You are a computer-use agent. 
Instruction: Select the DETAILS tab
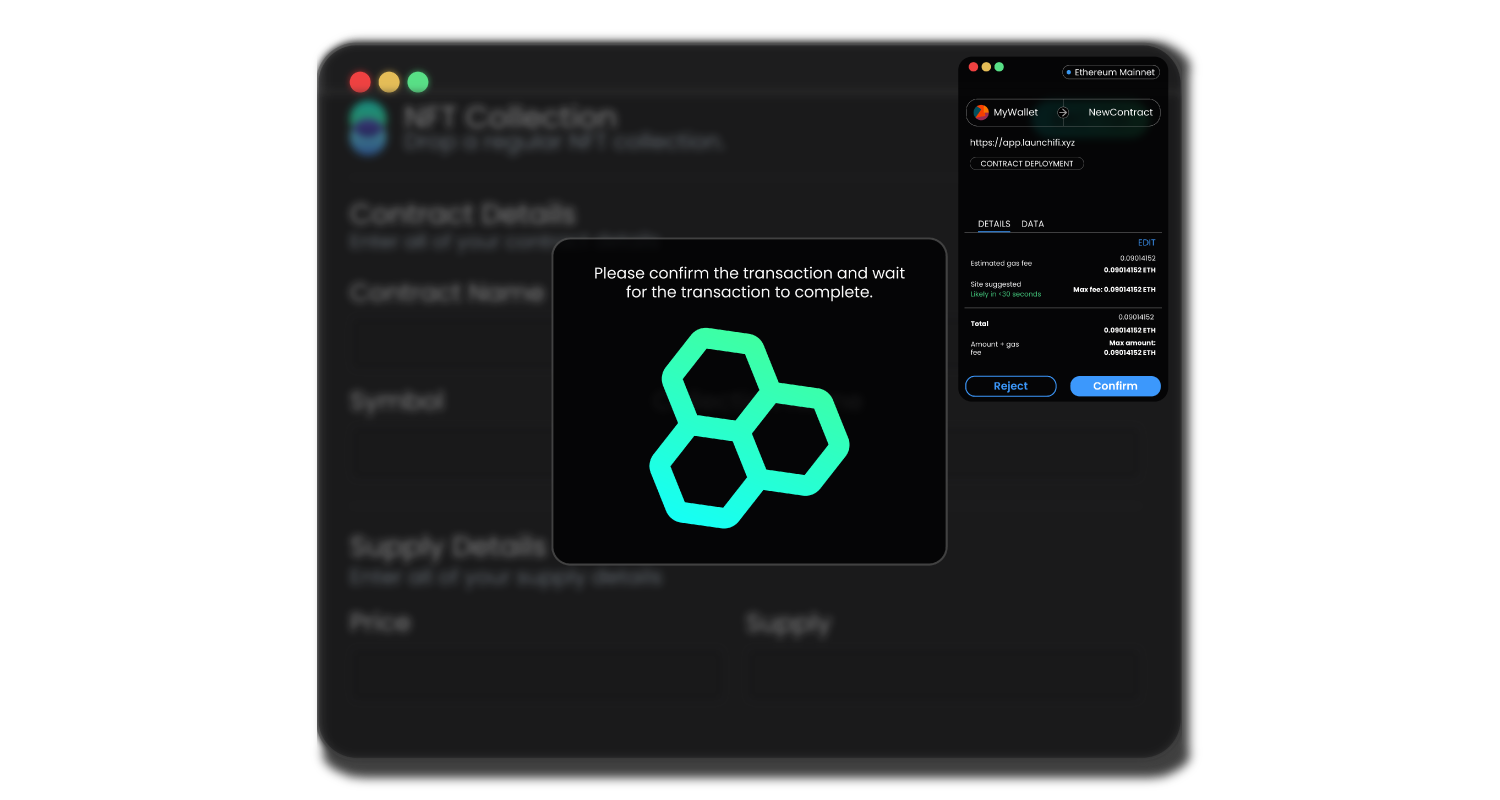pyautogui.click(x=993, y=224)
